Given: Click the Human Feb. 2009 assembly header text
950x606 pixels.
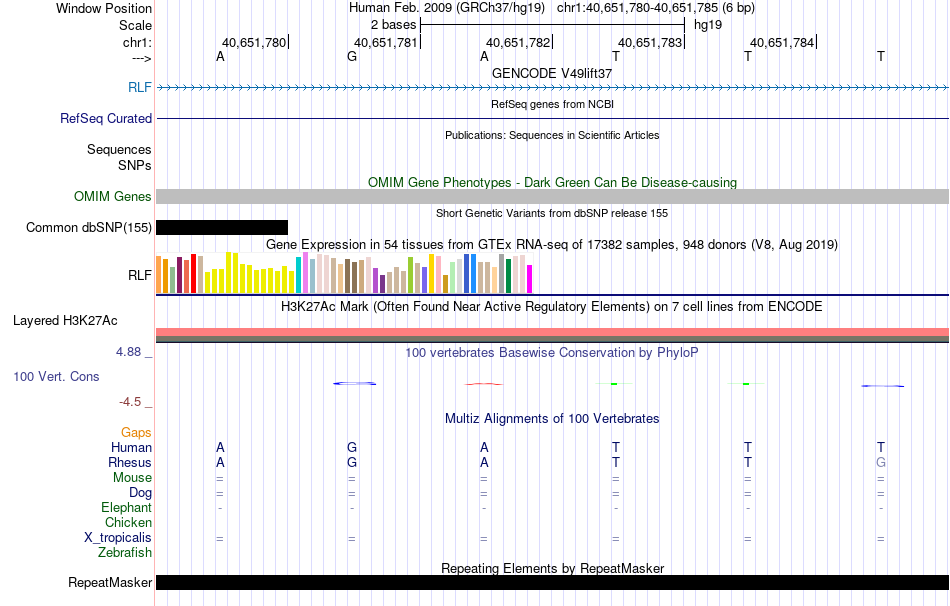Looking at the screenshot, I should pos(447,8).
